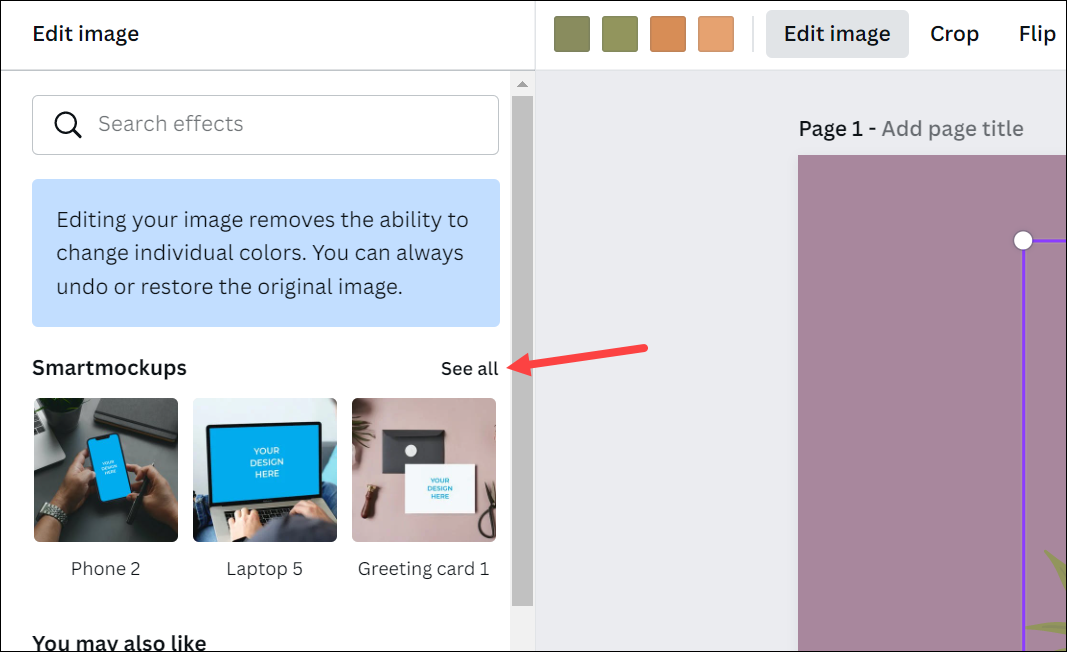Screen dimensions: 1067x652
Task: Pick the dark olive green swatch
Action: (x=572, y=34)
